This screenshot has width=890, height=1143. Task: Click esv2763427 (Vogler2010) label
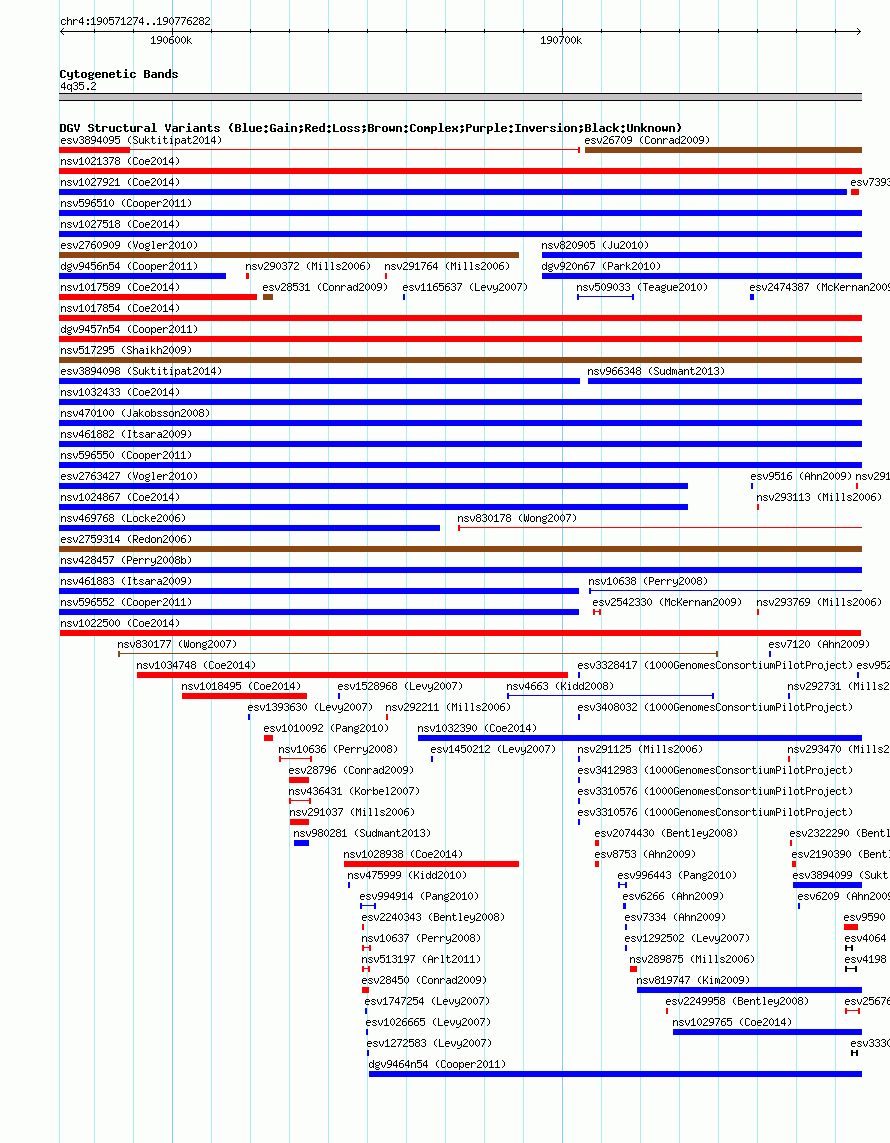[x=128, y=477]
